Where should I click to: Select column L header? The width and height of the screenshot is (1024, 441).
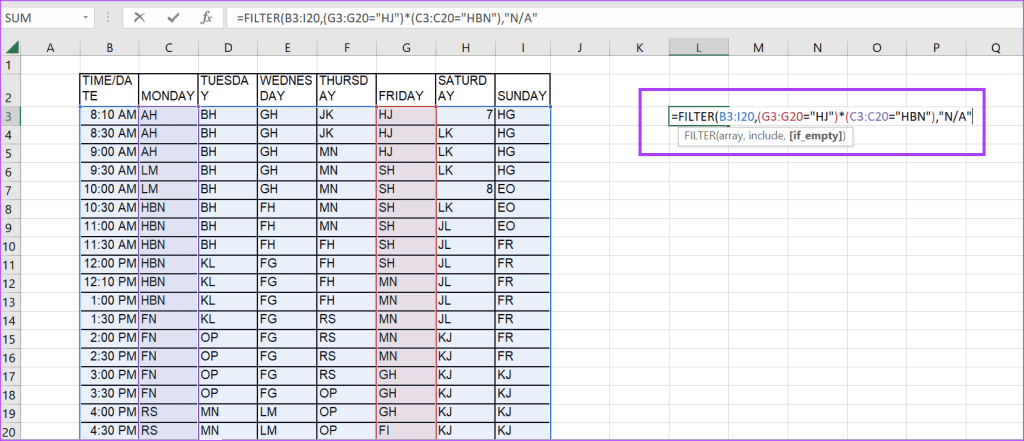coord(698,47)
